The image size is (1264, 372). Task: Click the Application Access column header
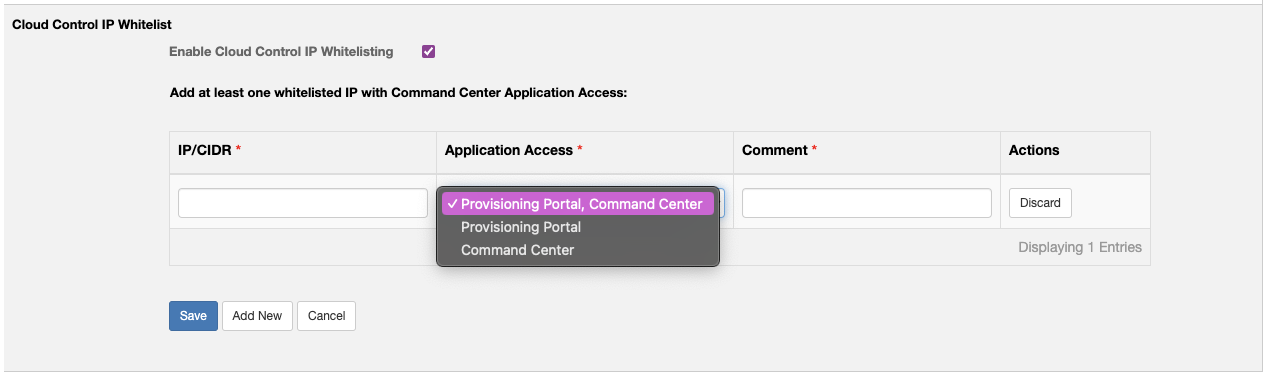514,150
